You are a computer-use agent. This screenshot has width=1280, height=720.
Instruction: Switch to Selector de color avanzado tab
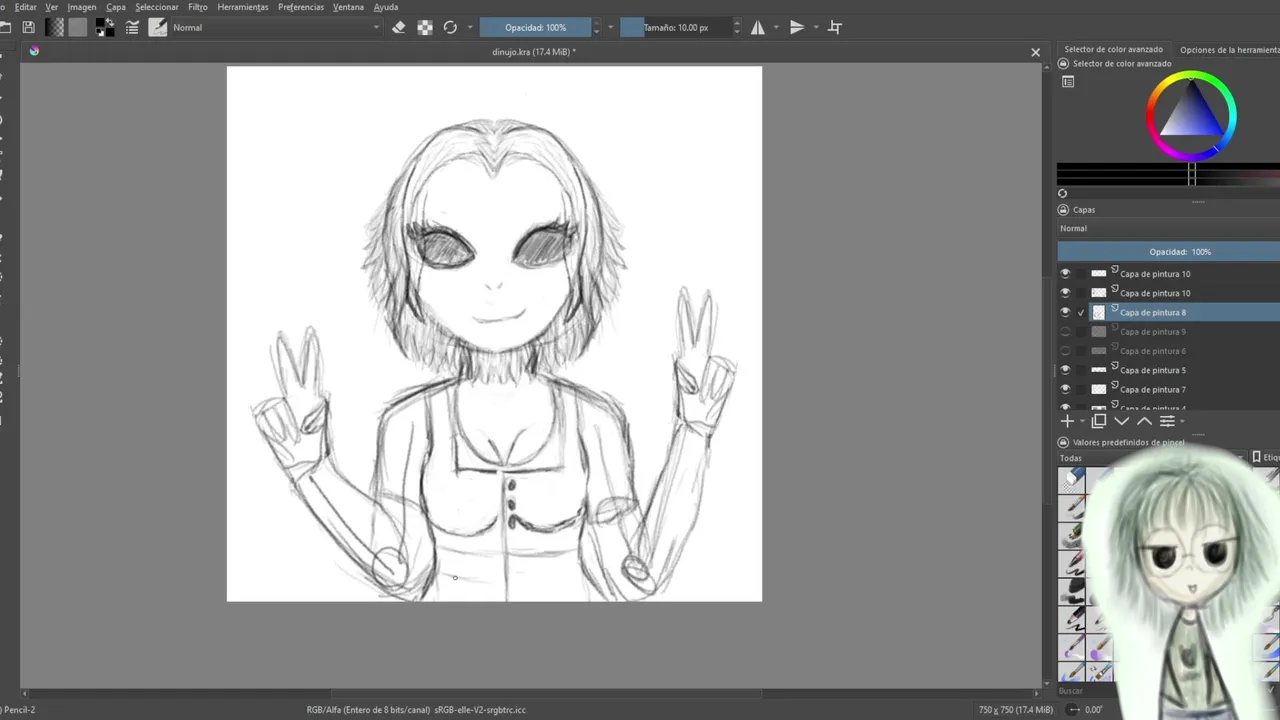click(1114, 49)
